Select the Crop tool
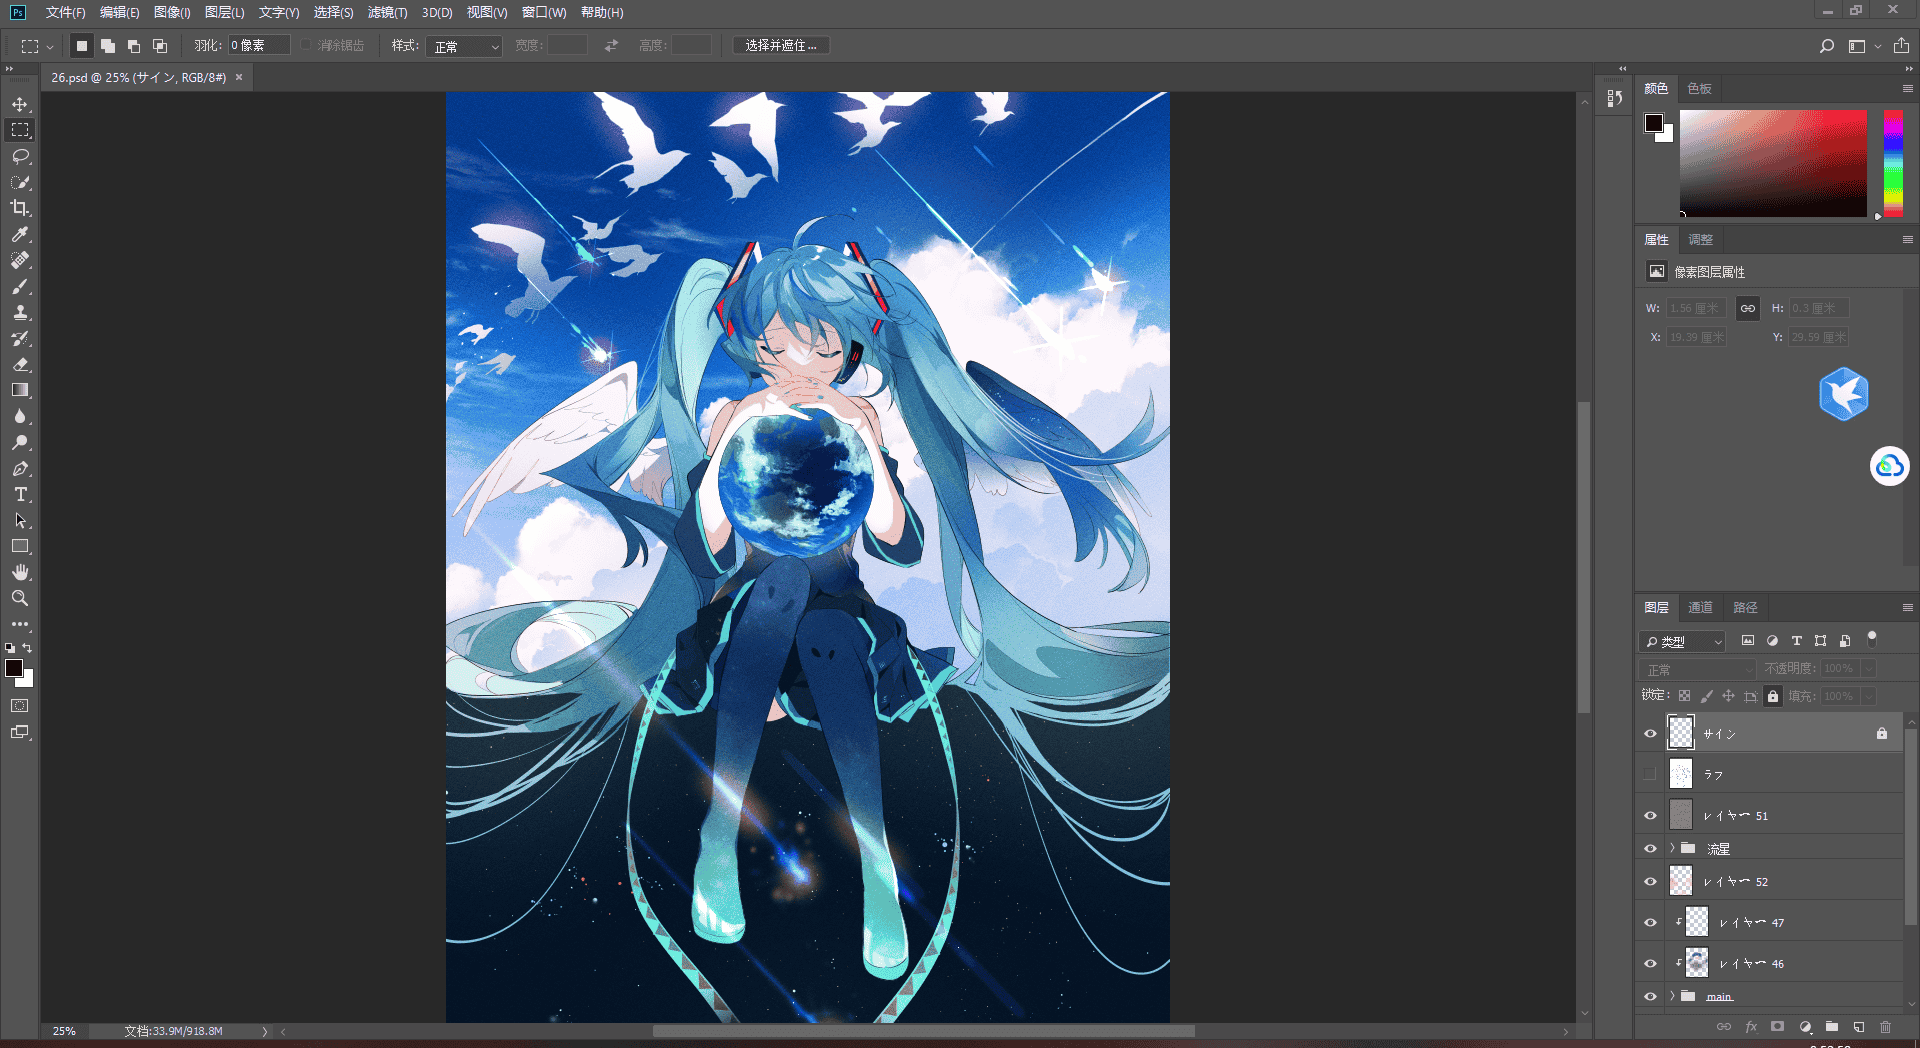Image resolution: width=1920 pixels, height=1048 pixels. point(20,208)
